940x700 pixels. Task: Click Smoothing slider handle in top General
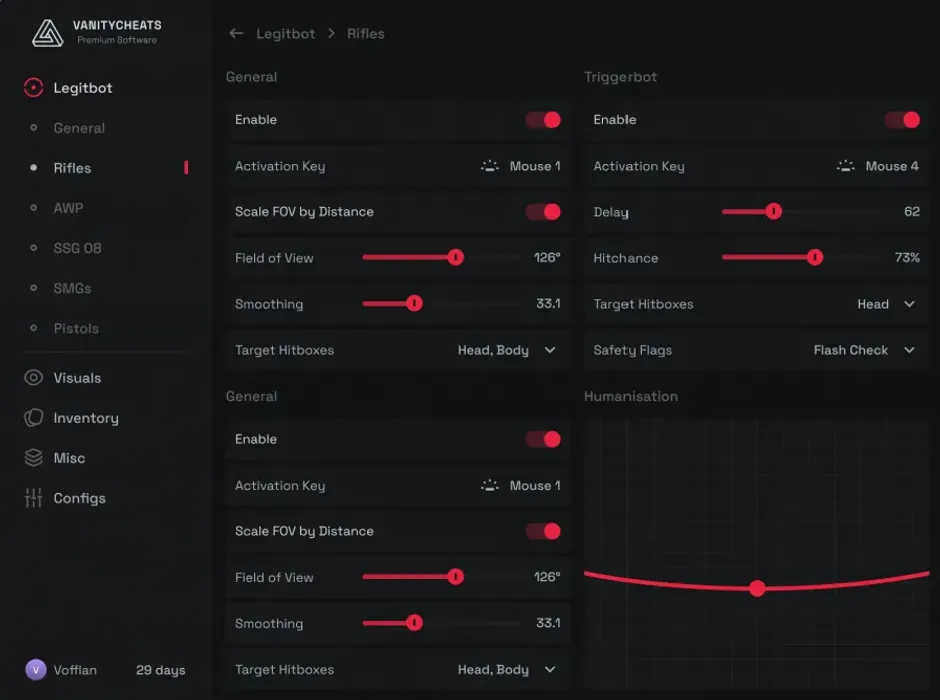[x=414, y=303]
